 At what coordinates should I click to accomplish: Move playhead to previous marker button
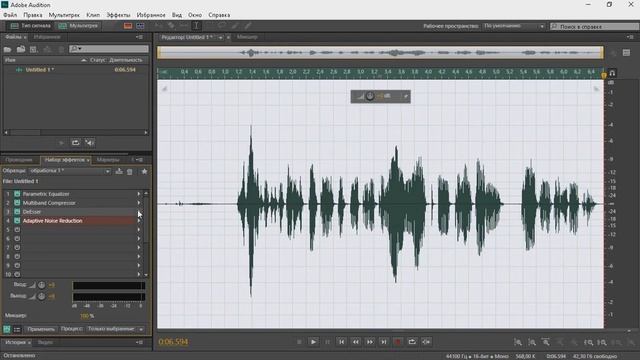coord(342,342)
